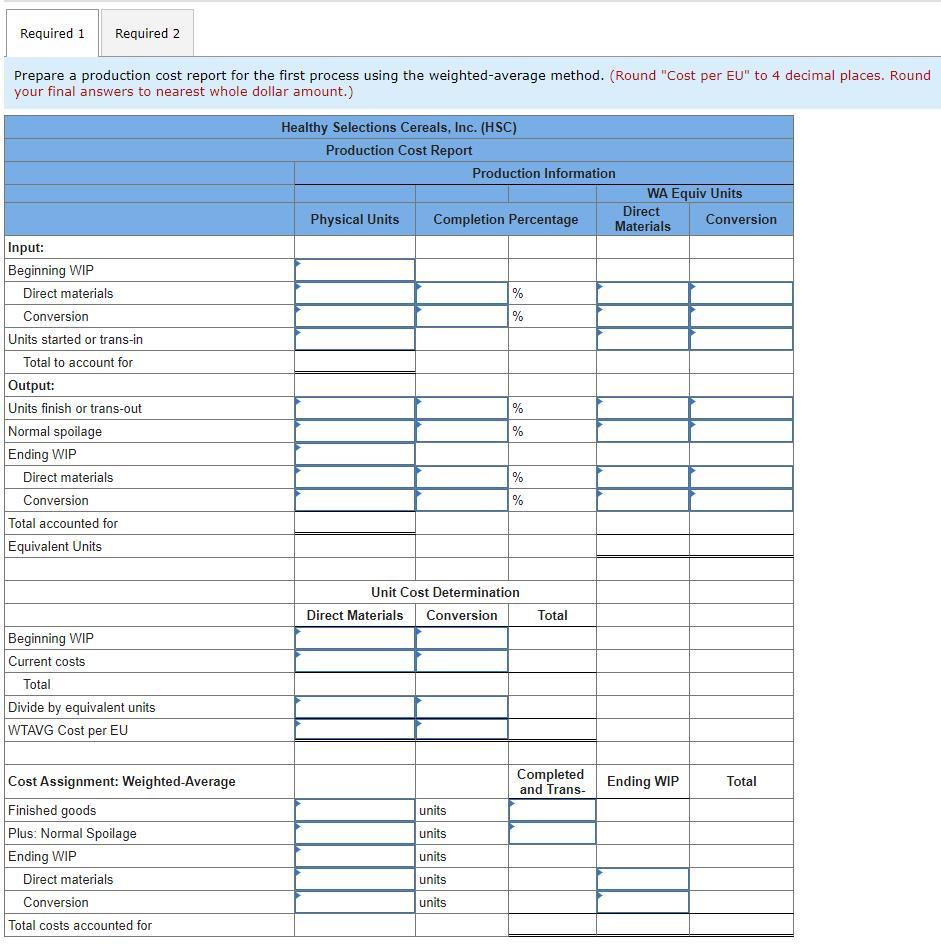Select the Required 1 tab

pos(52,32)
